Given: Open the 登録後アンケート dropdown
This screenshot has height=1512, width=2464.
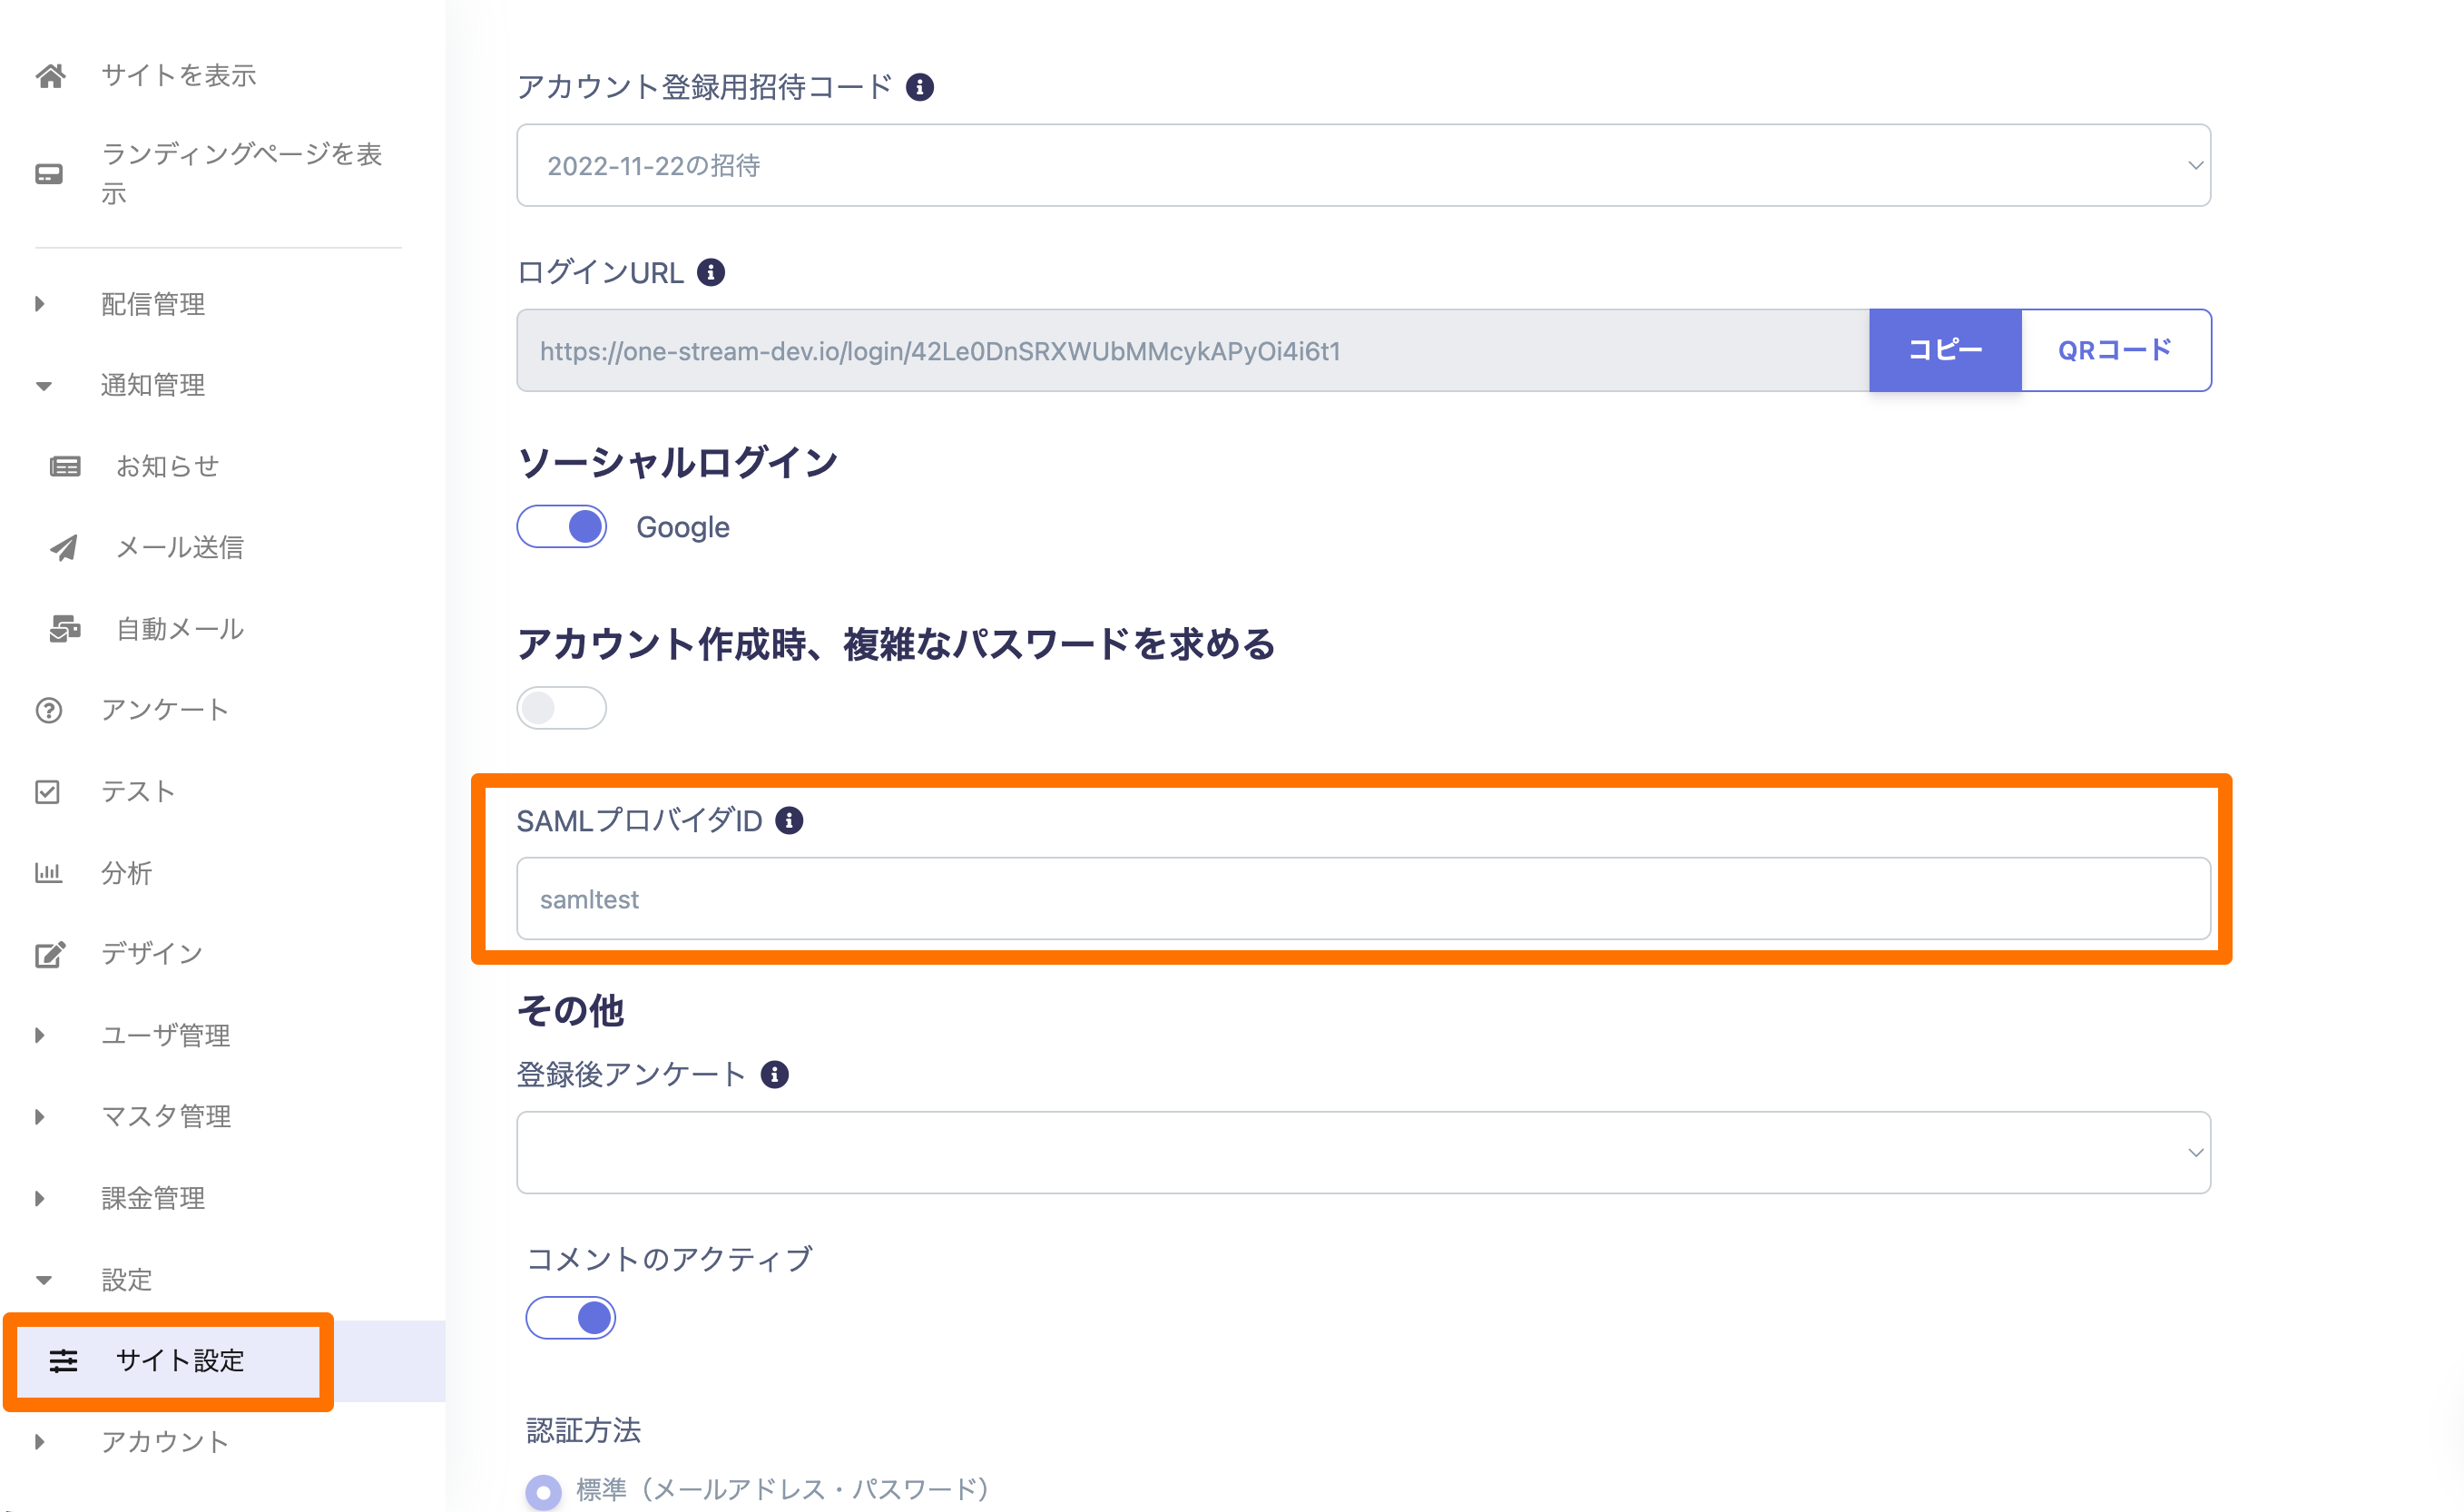Looking at the screenshot, I should point(1363,1153).
